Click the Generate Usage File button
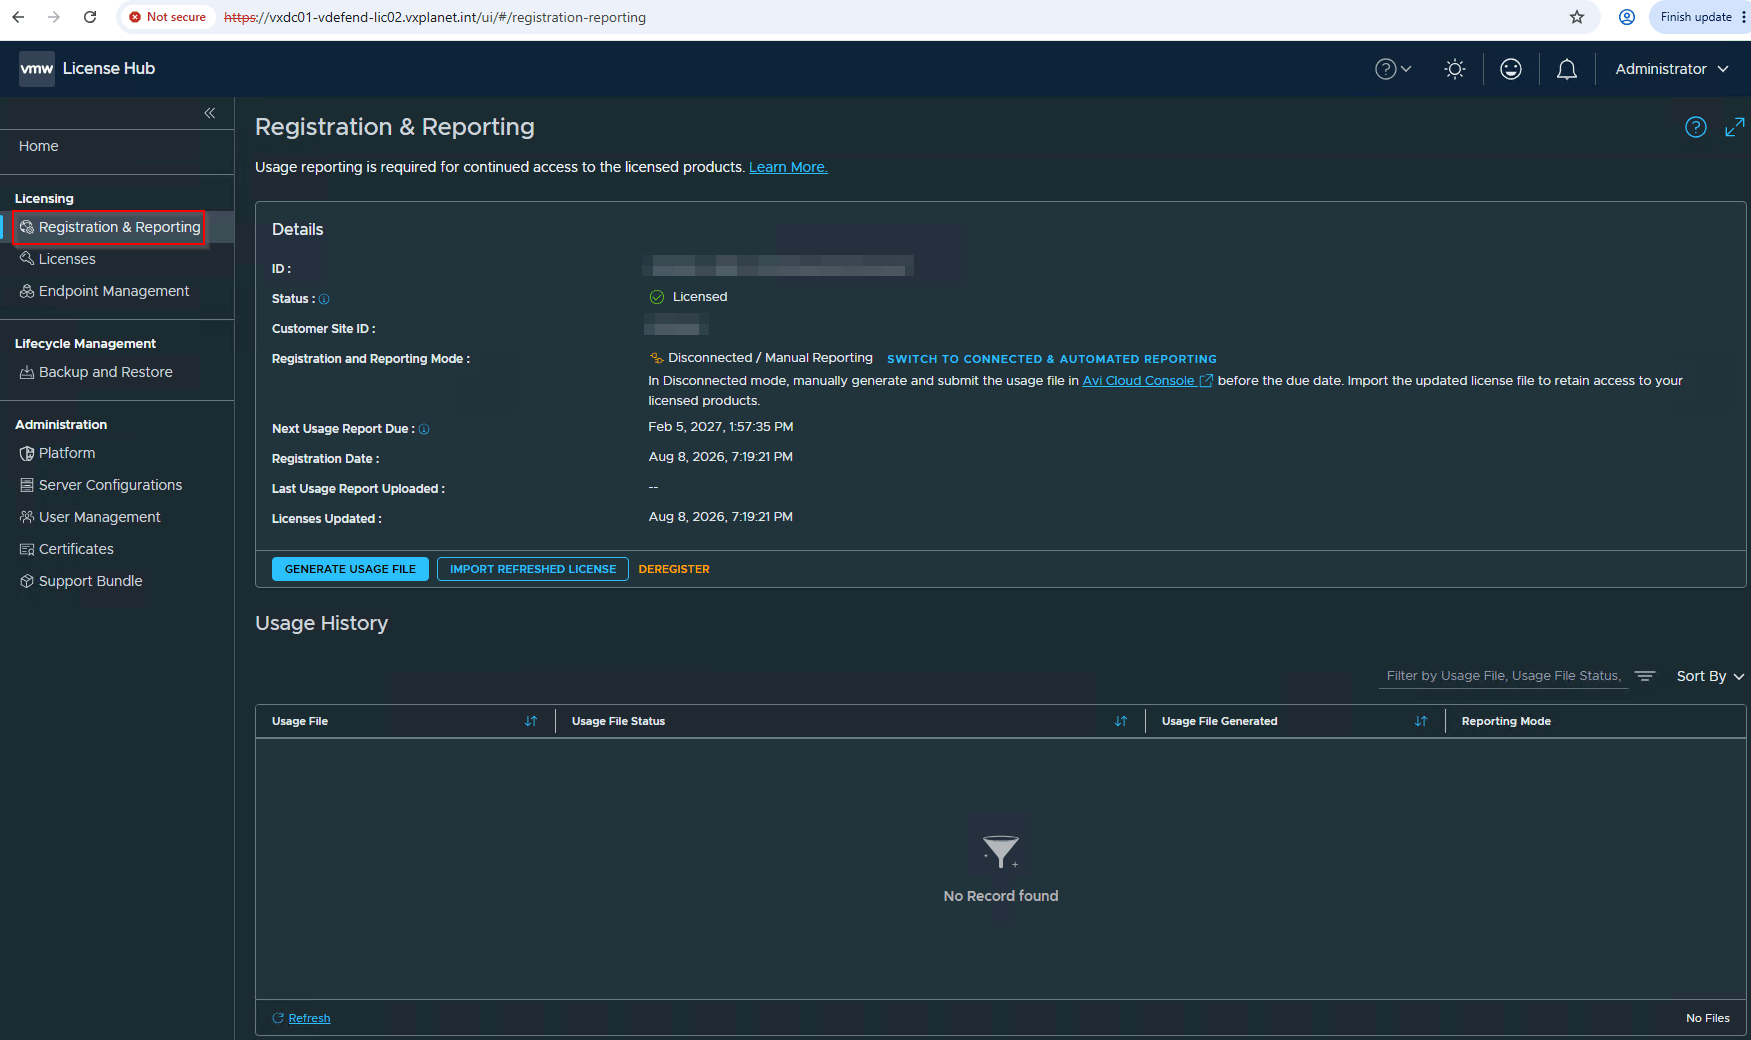The image size is (1751, 1040). [x=350, y=569]
